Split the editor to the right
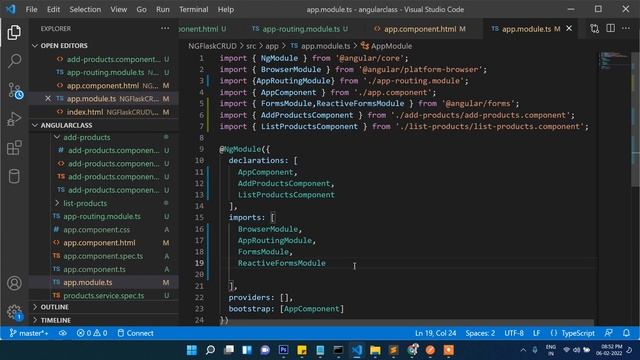The image size is (640, 360). 610,28
